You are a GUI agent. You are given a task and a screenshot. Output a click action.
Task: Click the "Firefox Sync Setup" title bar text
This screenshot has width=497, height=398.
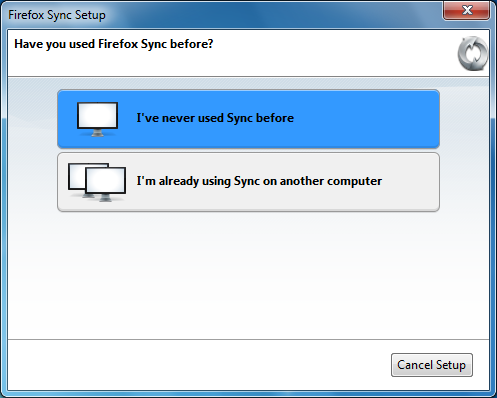point(57,15)
